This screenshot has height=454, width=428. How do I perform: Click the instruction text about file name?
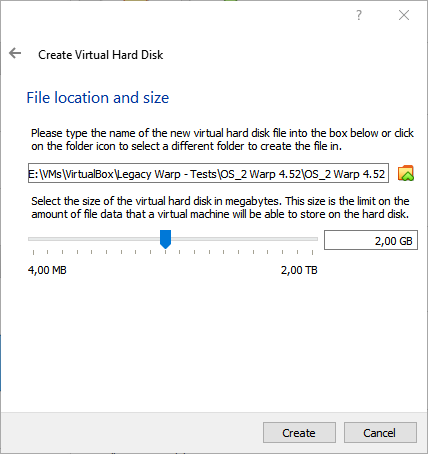[222, 140]
